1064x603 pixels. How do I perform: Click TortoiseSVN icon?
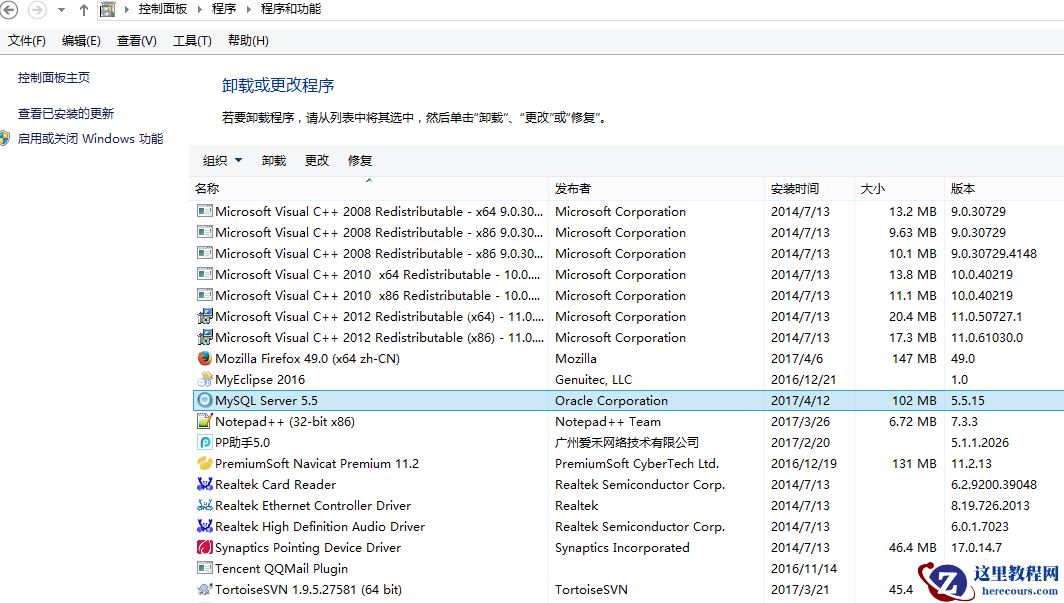[204, 589]
